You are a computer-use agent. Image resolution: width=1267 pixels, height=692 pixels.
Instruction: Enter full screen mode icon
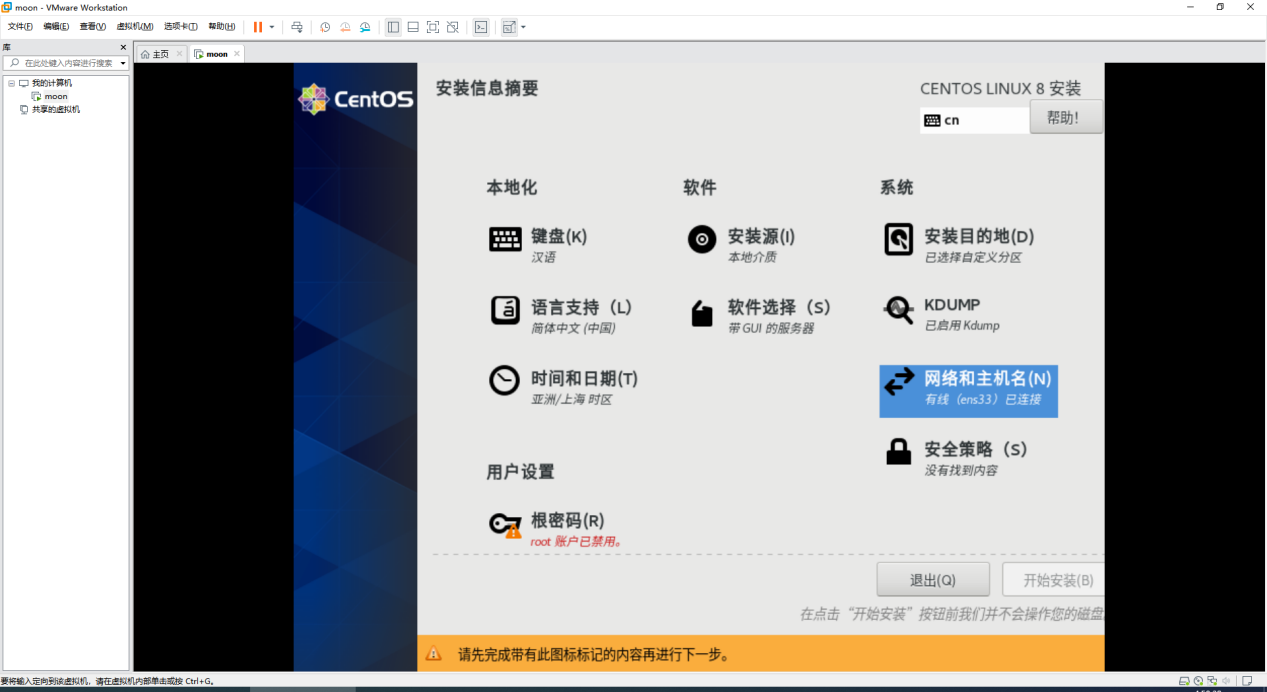click(x=433, y=27)
